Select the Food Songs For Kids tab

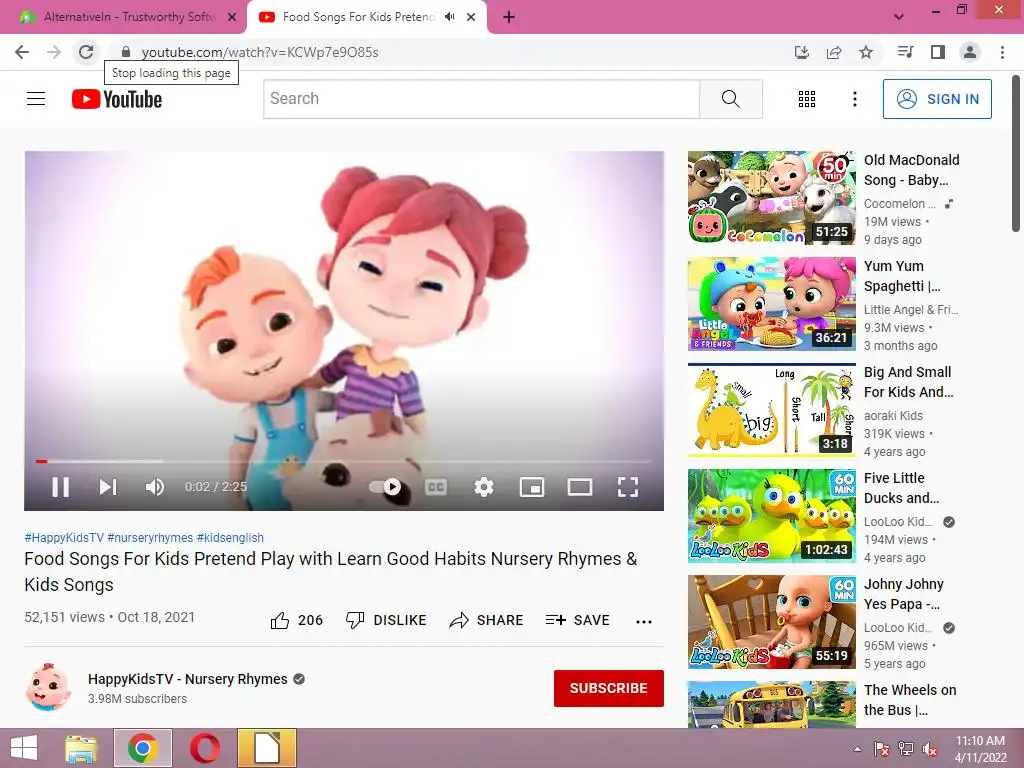[x=358, y=17]
